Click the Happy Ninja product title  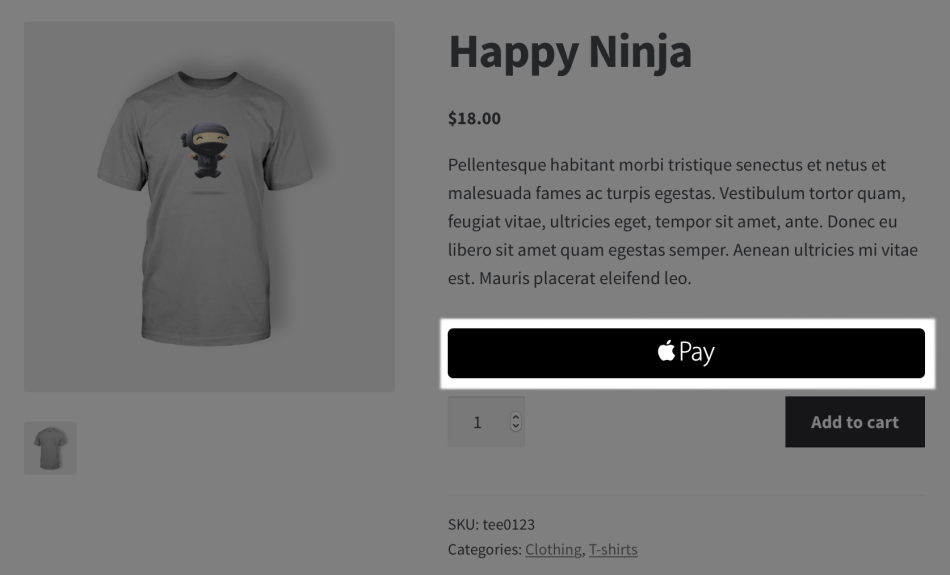pyautogui.click(x=570, y=52)
